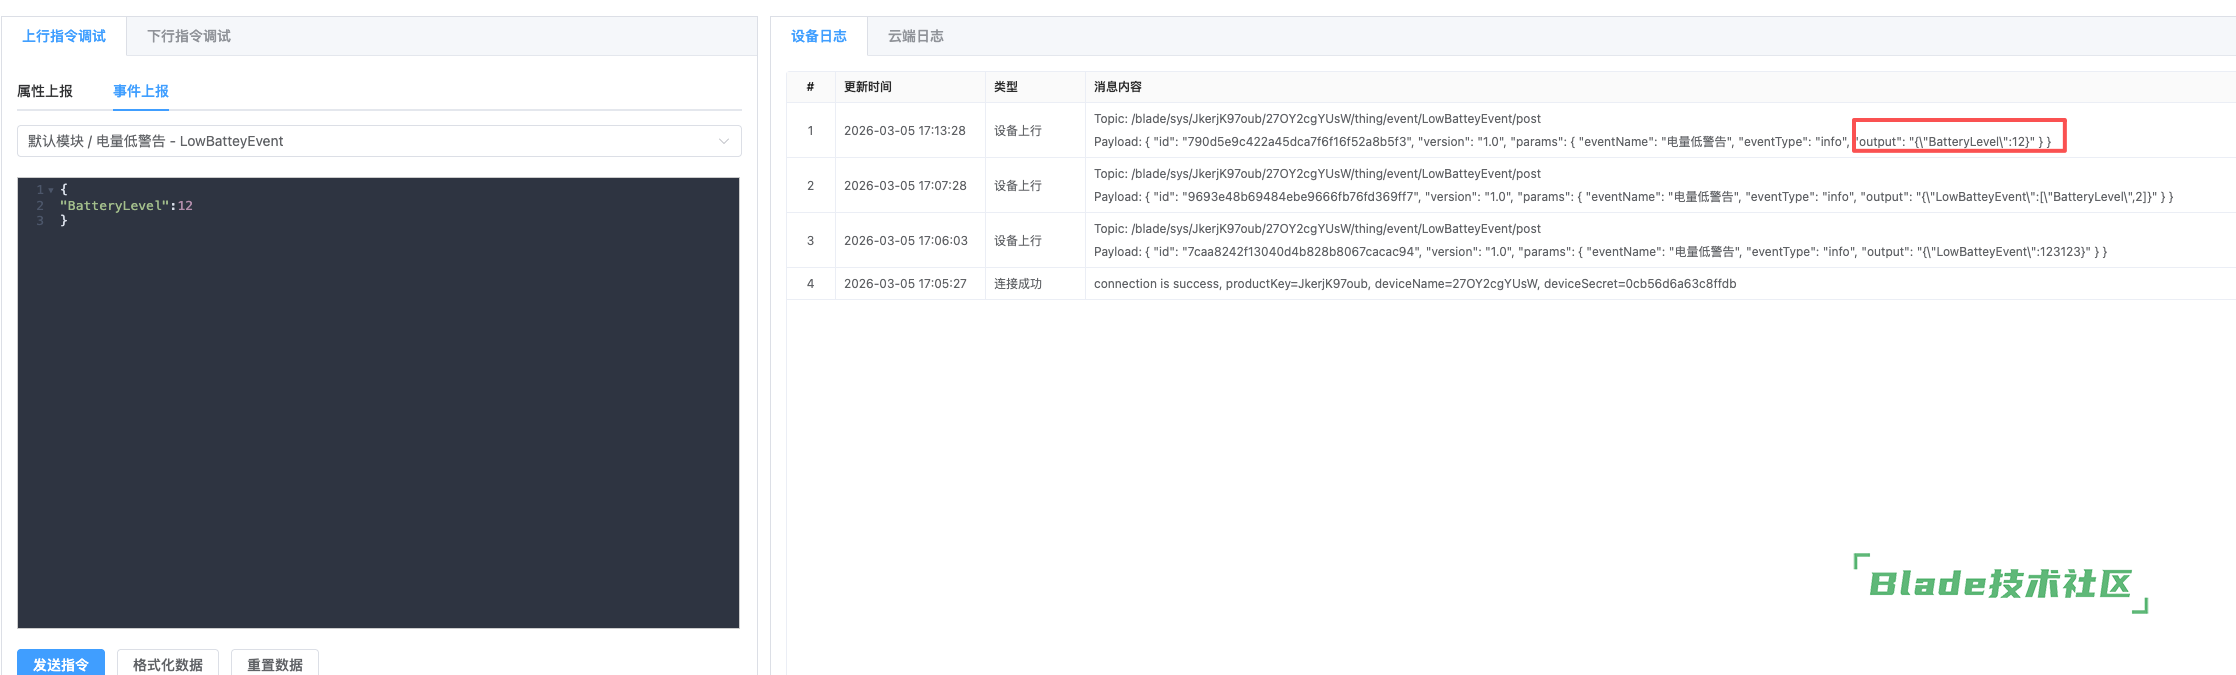
Task: Switch to the 上行指令调试 tab
Action: pyautogui.click(x=64, y=36)
